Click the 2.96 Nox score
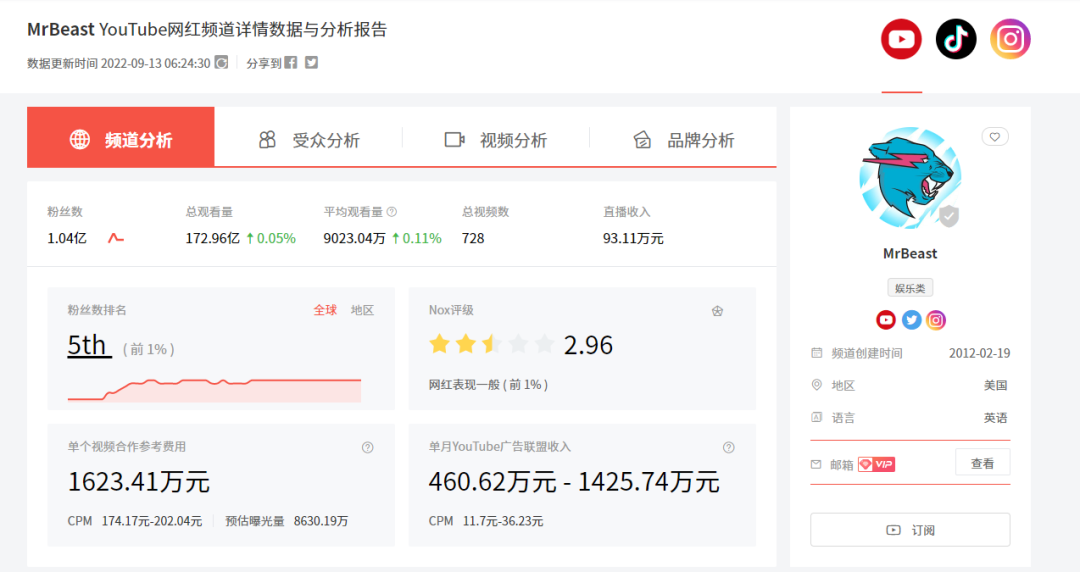1080x572 pixels. click(x=588, y=345)
